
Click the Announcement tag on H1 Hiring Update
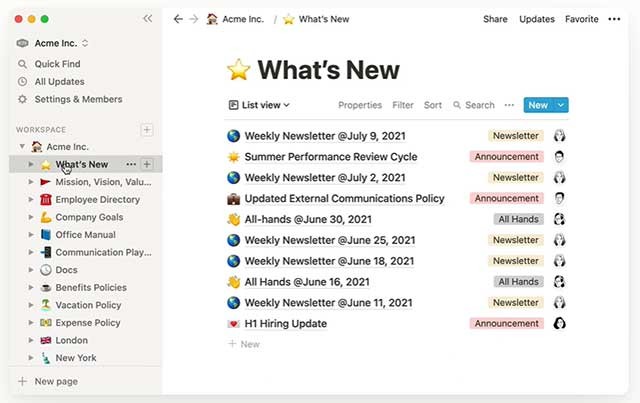pyautogui.click(x=507, y=323)
